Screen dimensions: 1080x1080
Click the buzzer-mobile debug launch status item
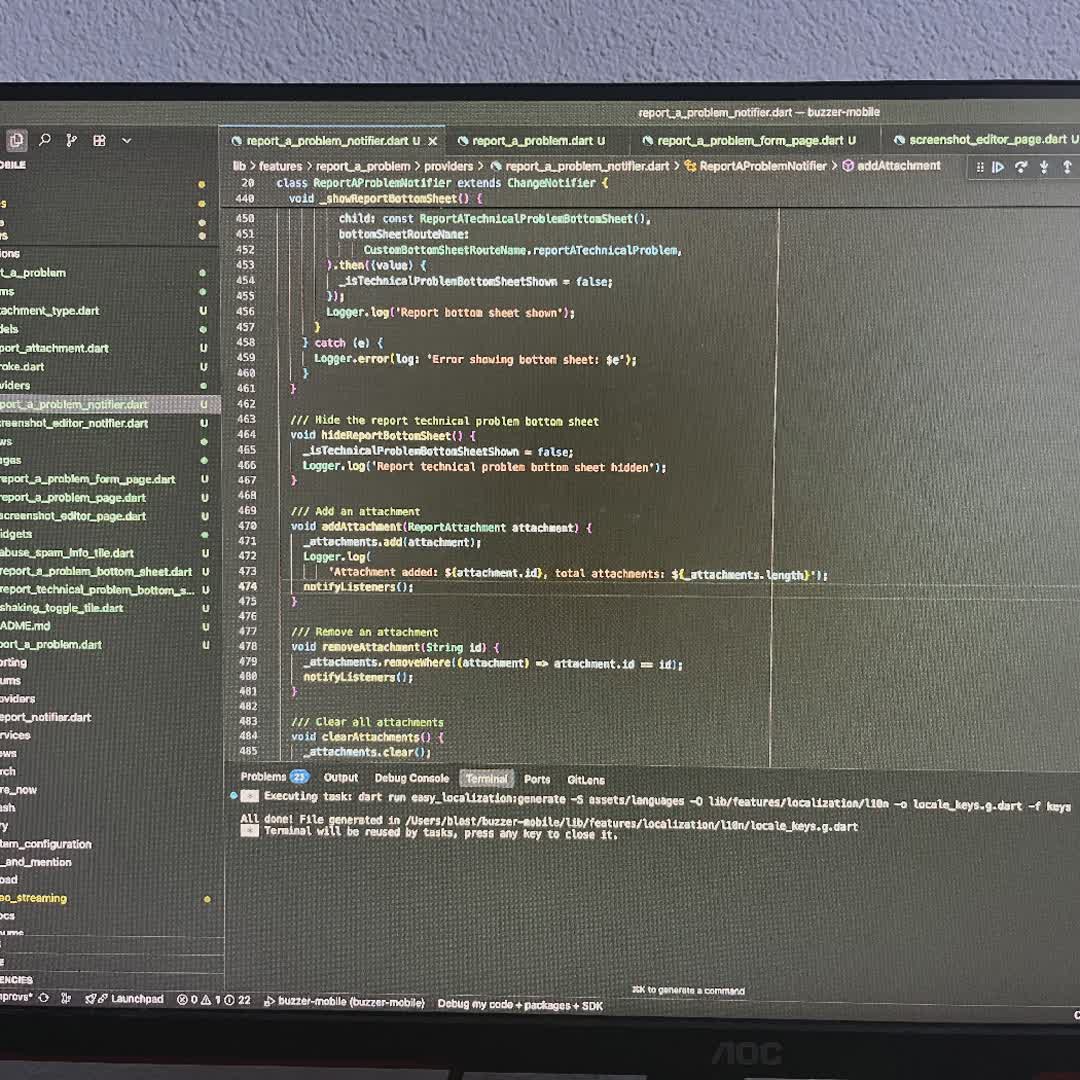(x=344, y=1002)
